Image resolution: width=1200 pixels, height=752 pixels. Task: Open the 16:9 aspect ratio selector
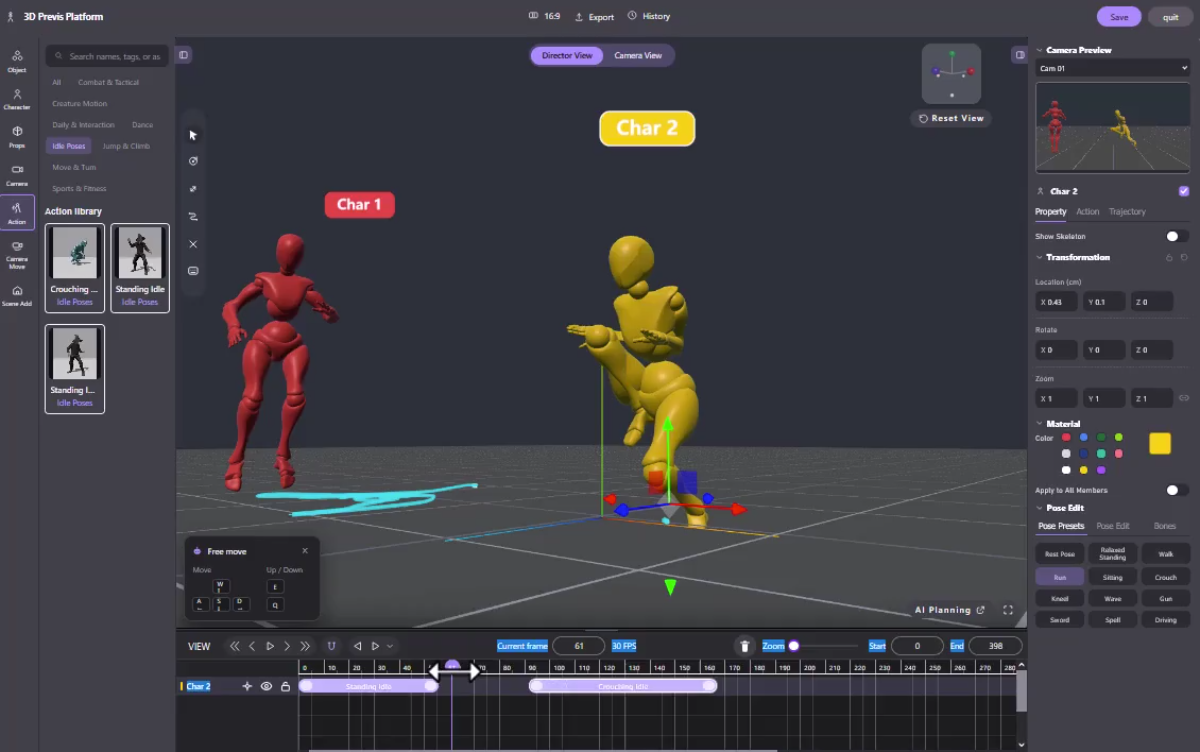544,16
